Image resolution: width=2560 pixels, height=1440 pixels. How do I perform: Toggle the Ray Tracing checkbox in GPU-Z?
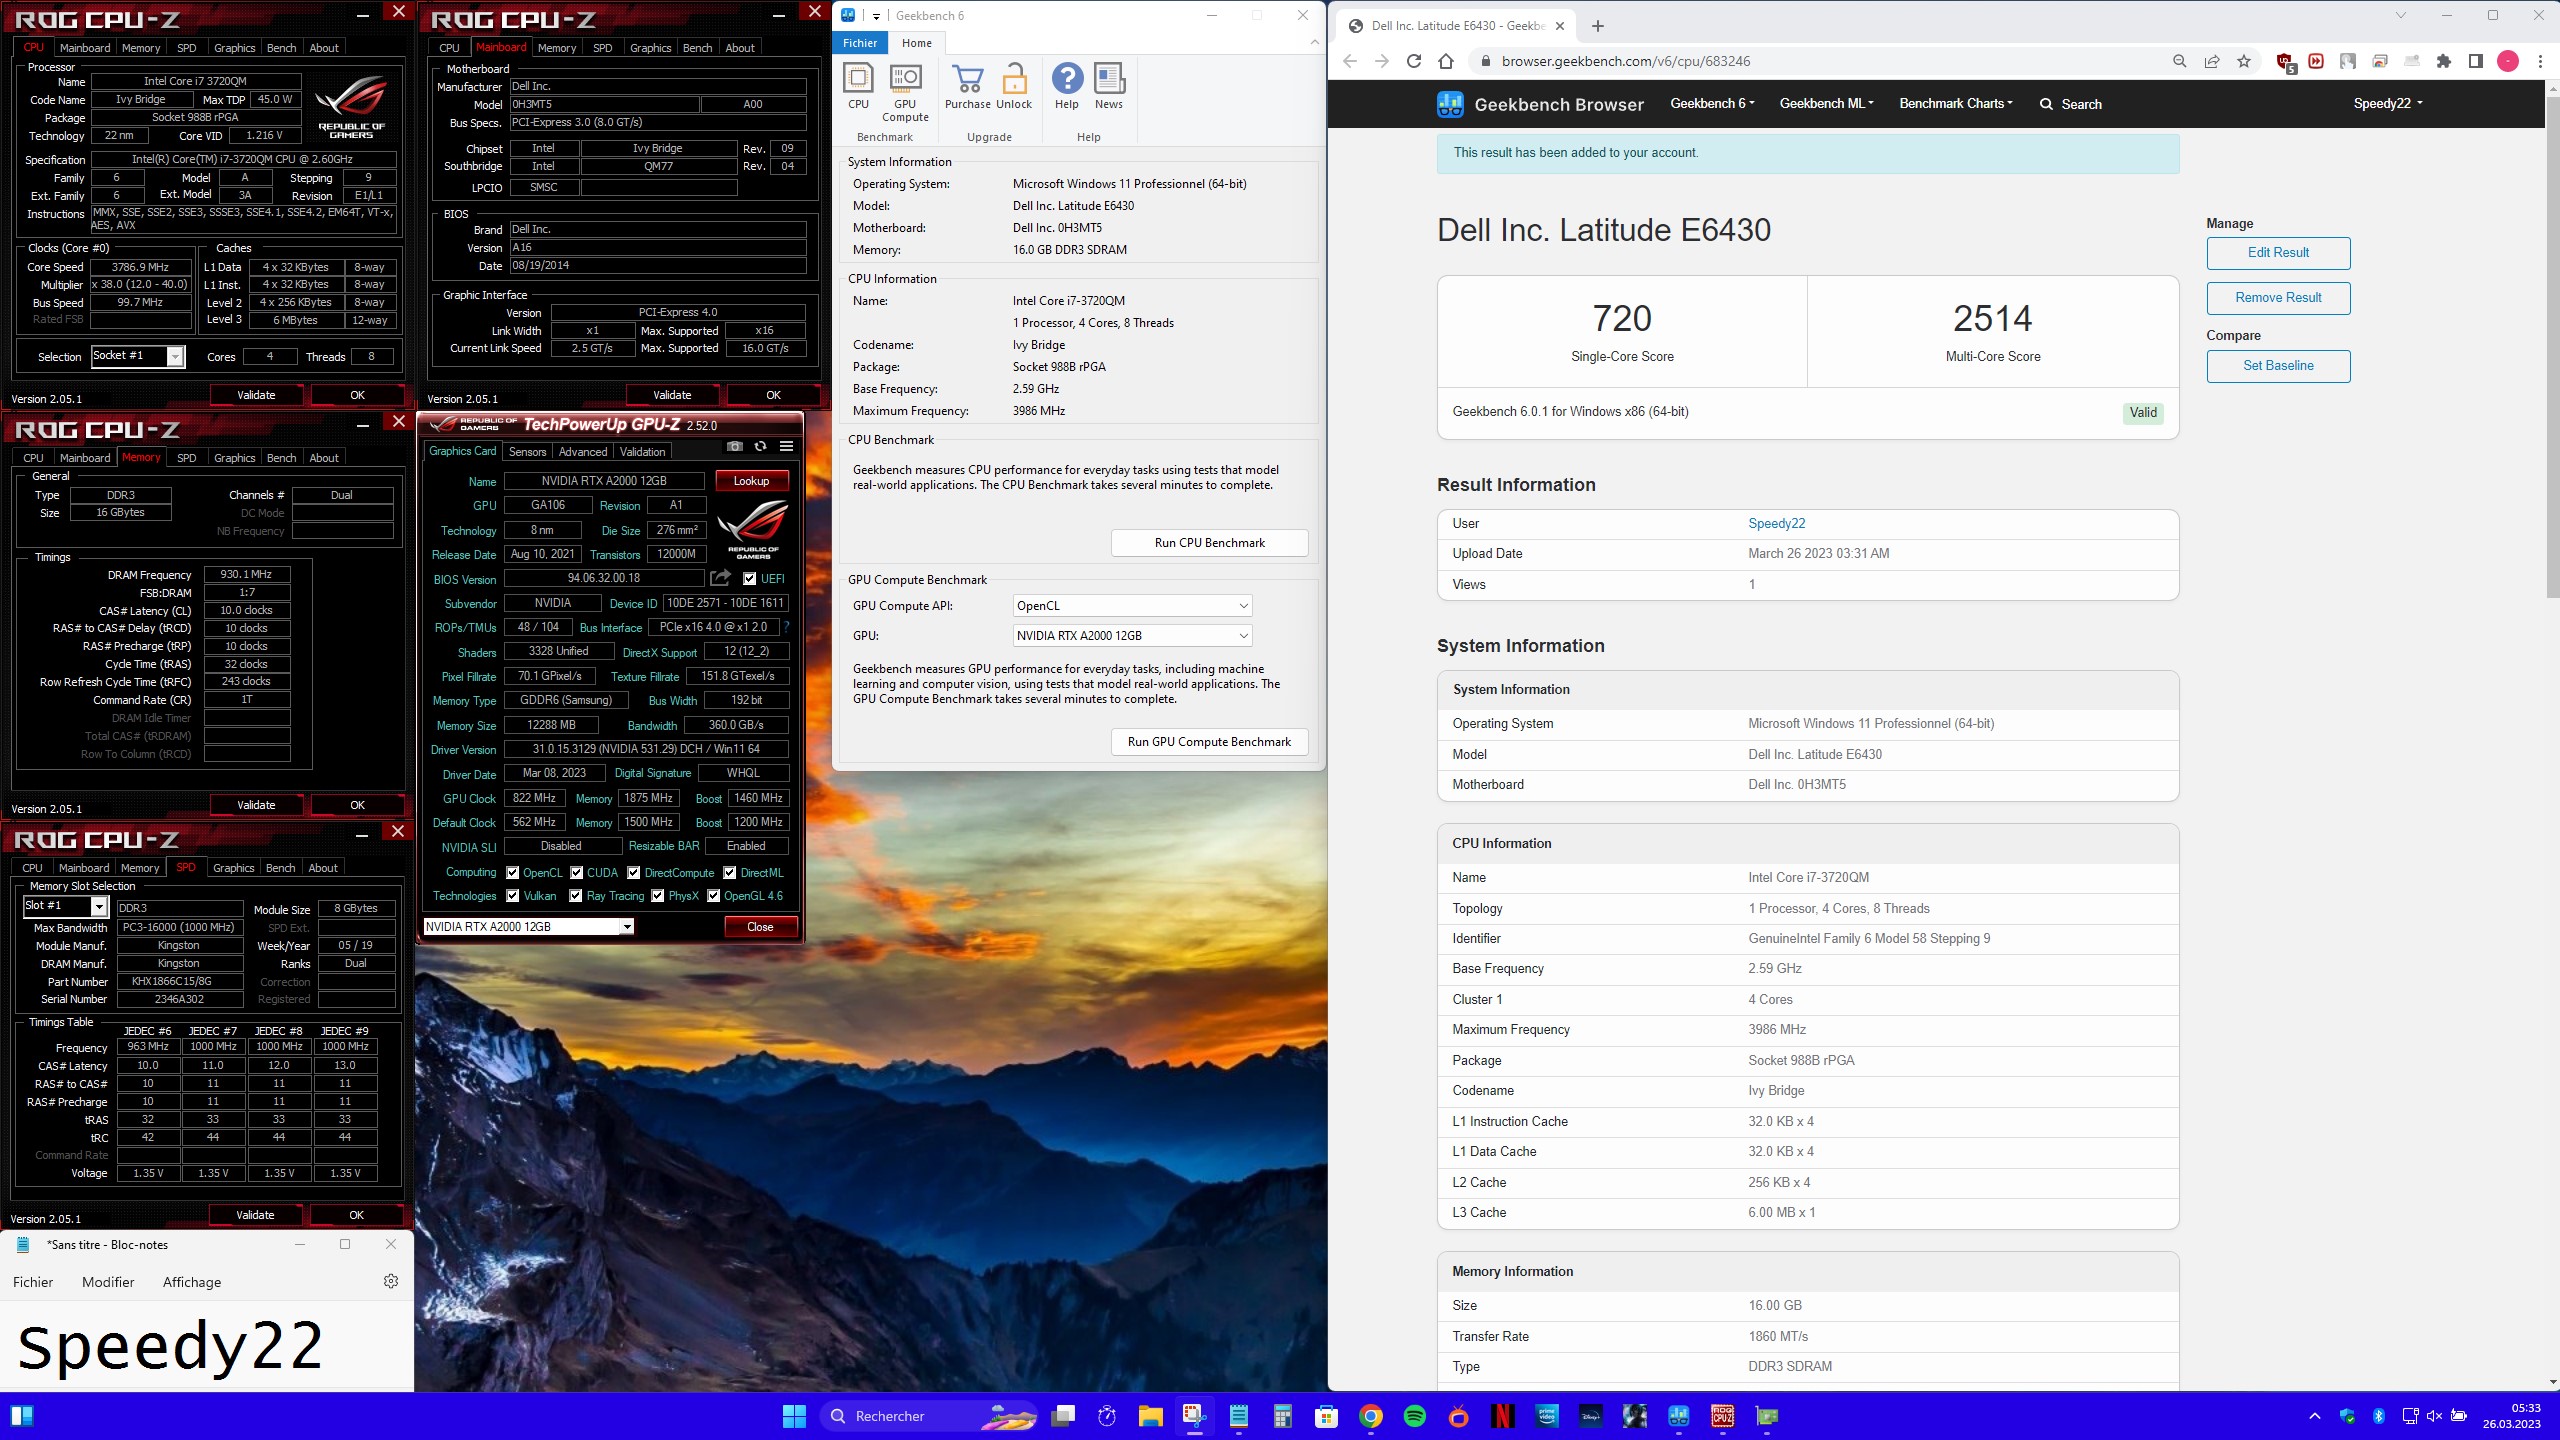[576, 896]
